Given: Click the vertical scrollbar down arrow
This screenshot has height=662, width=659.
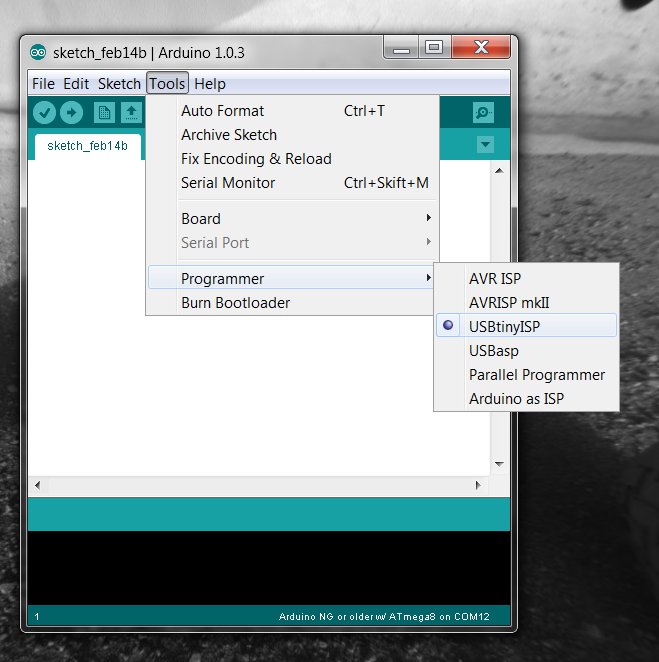Looking at the screenshot, I should coord(499,464).
